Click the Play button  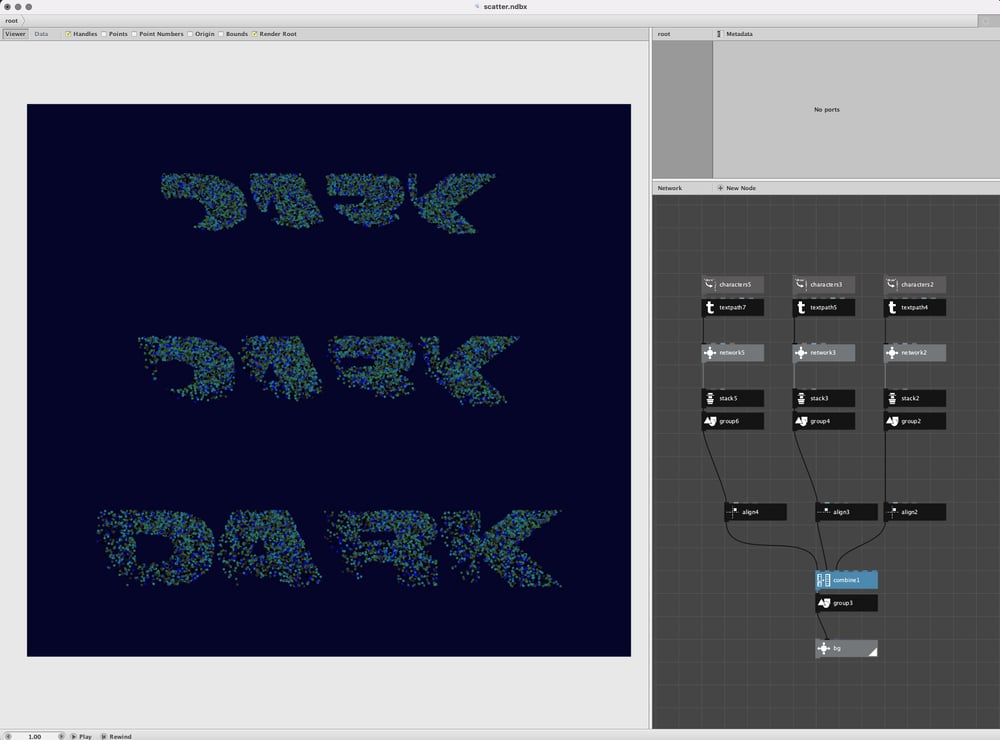tap(81, 736)
